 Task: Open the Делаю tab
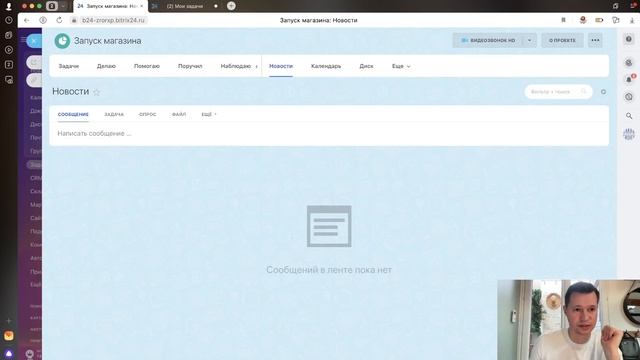tap(106, 66)
